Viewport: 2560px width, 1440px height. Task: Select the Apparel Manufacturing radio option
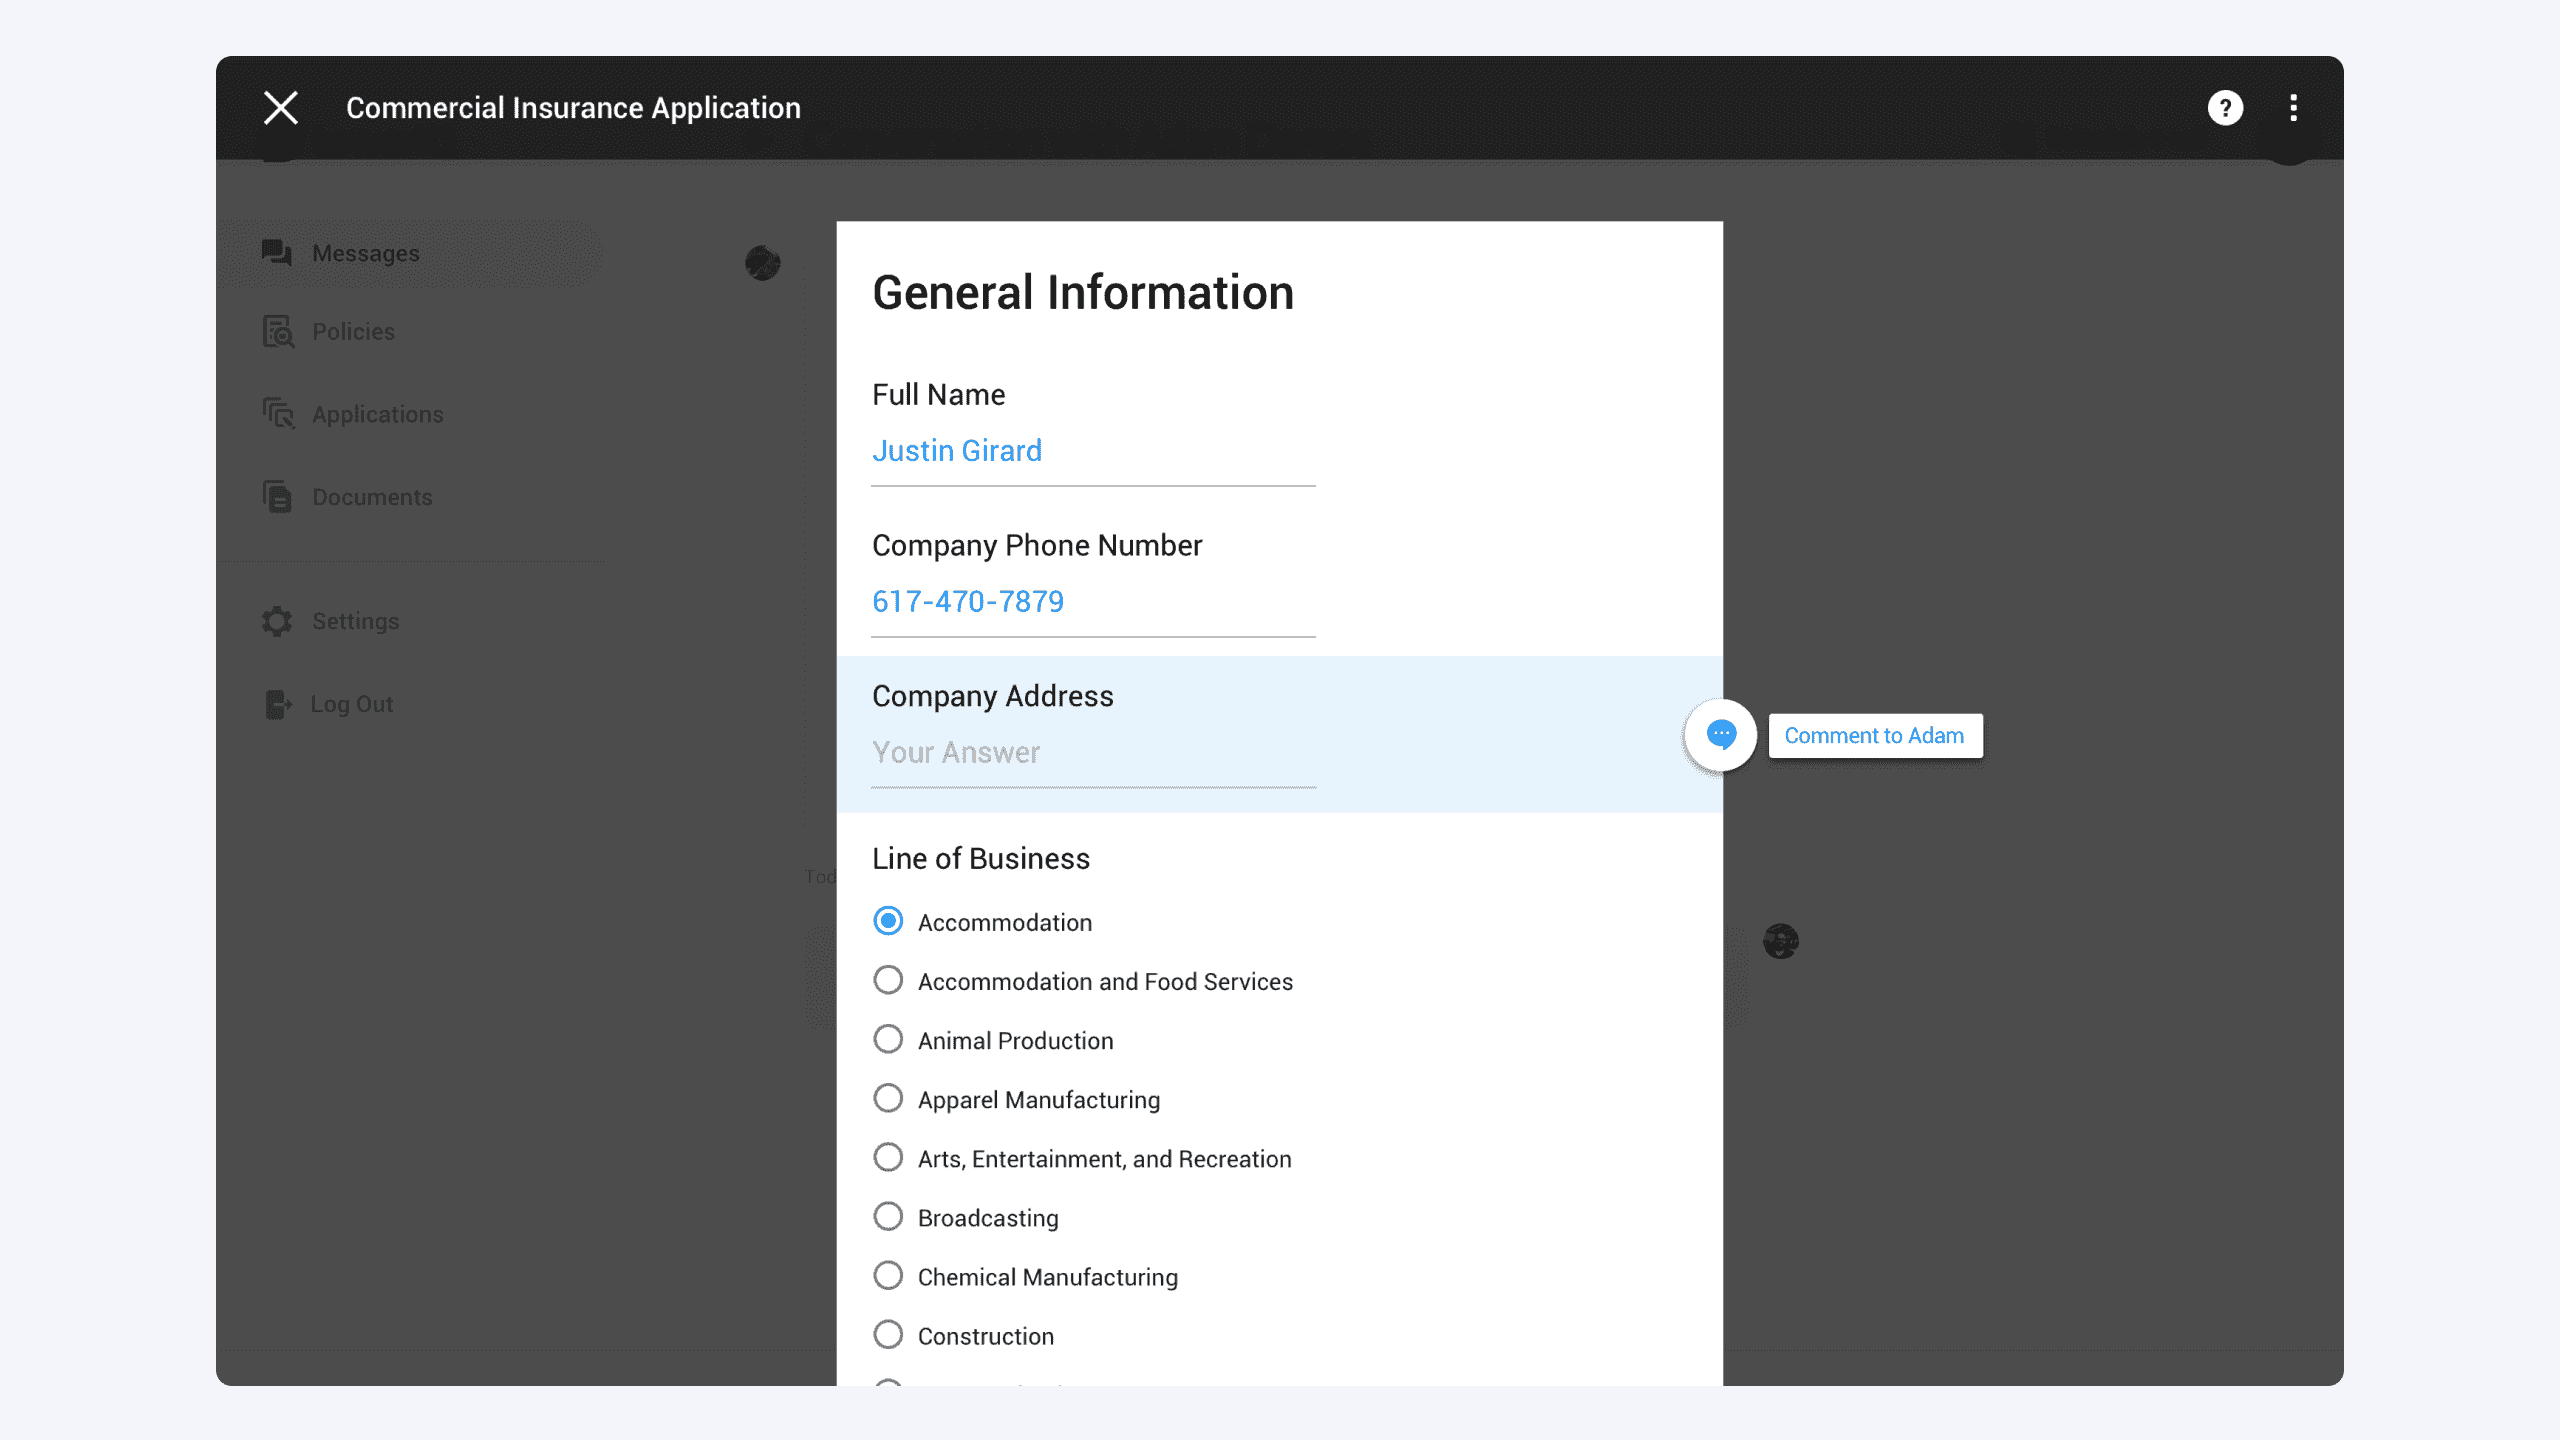(888, 1098)
